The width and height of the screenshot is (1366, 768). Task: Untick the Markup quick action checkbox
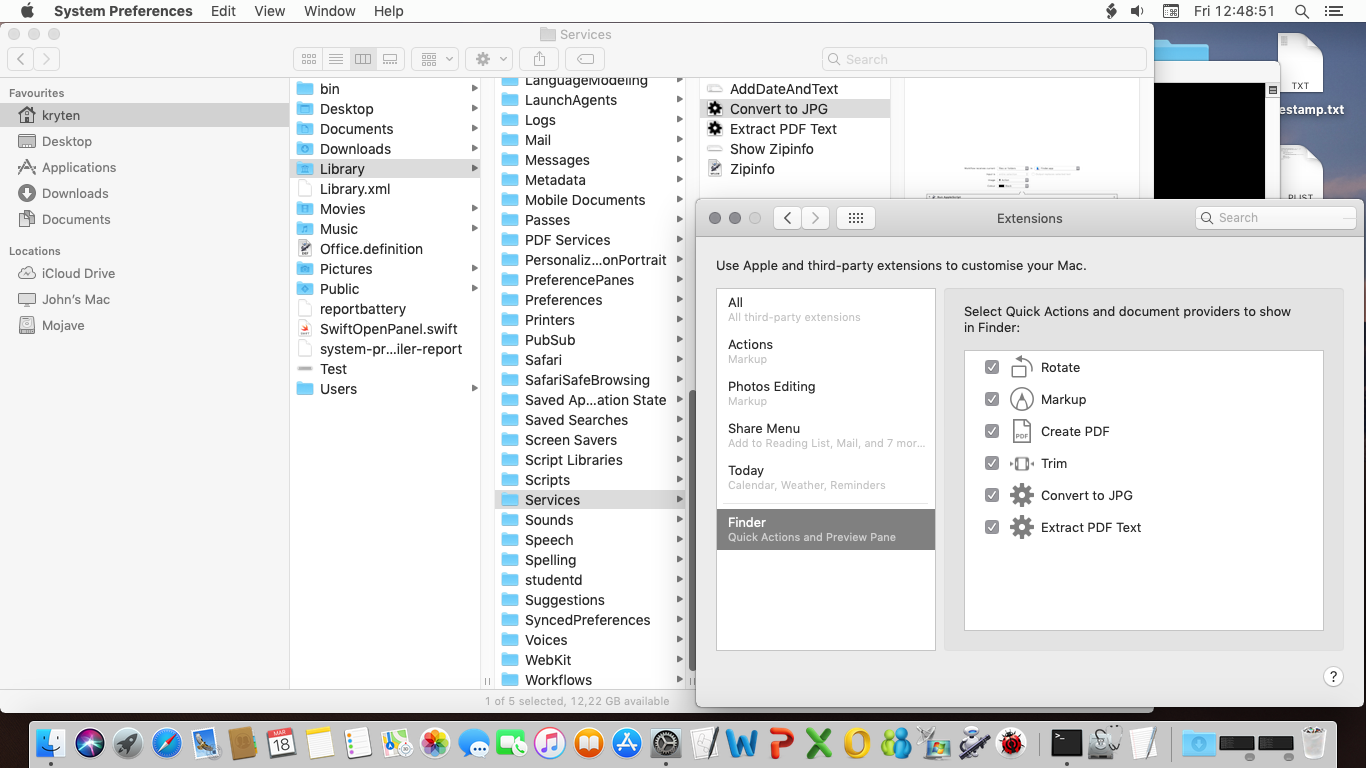(992, 399)
